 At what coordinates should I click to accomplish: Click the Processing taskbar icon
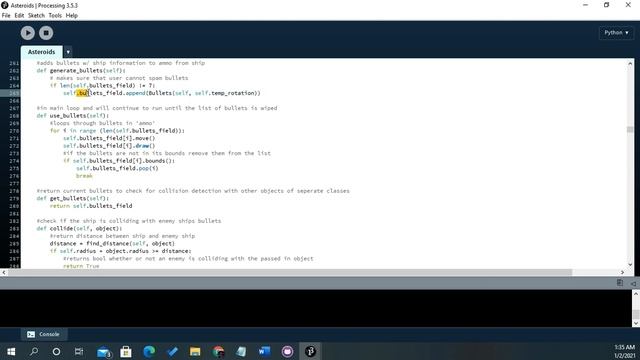pos(310,351)
